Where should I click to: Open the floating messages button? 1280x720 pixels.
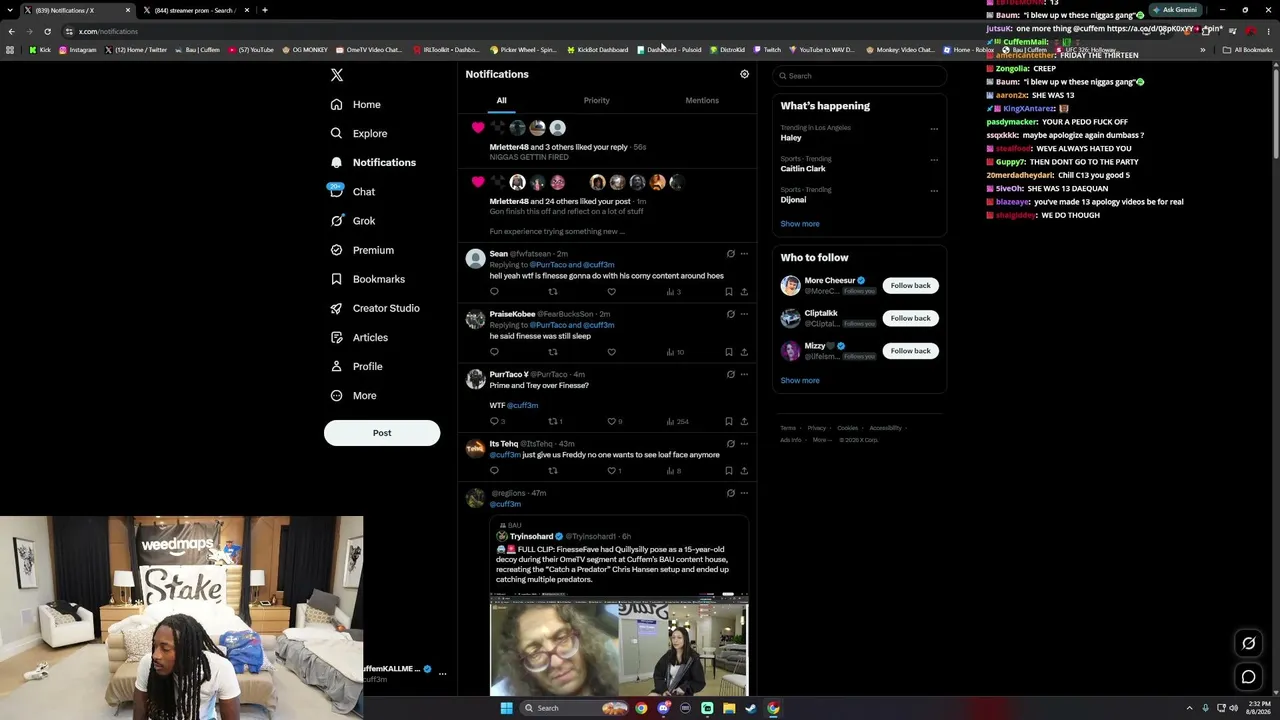coord(1248,677)
